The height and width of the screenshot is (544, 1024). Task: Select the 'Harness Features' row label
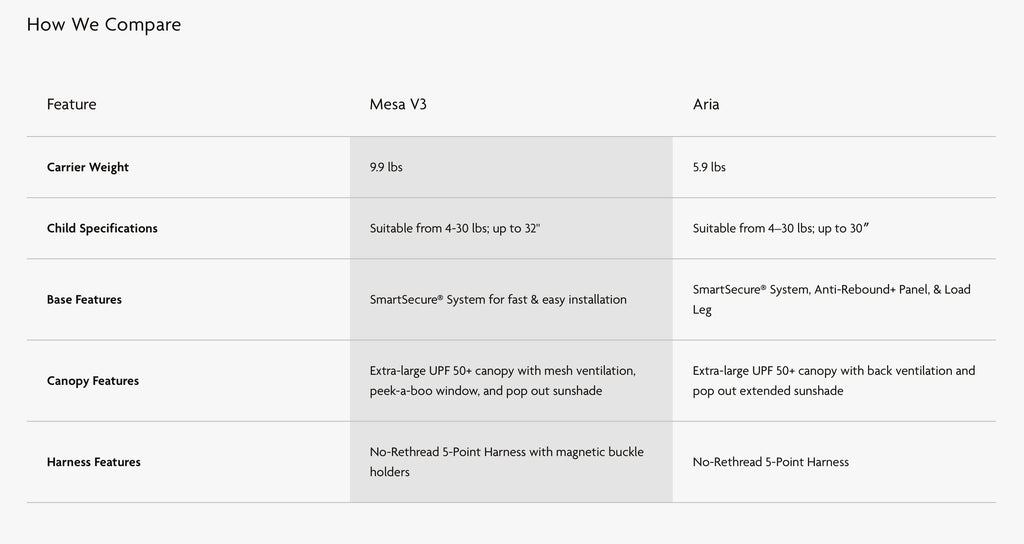click(94, 462)
